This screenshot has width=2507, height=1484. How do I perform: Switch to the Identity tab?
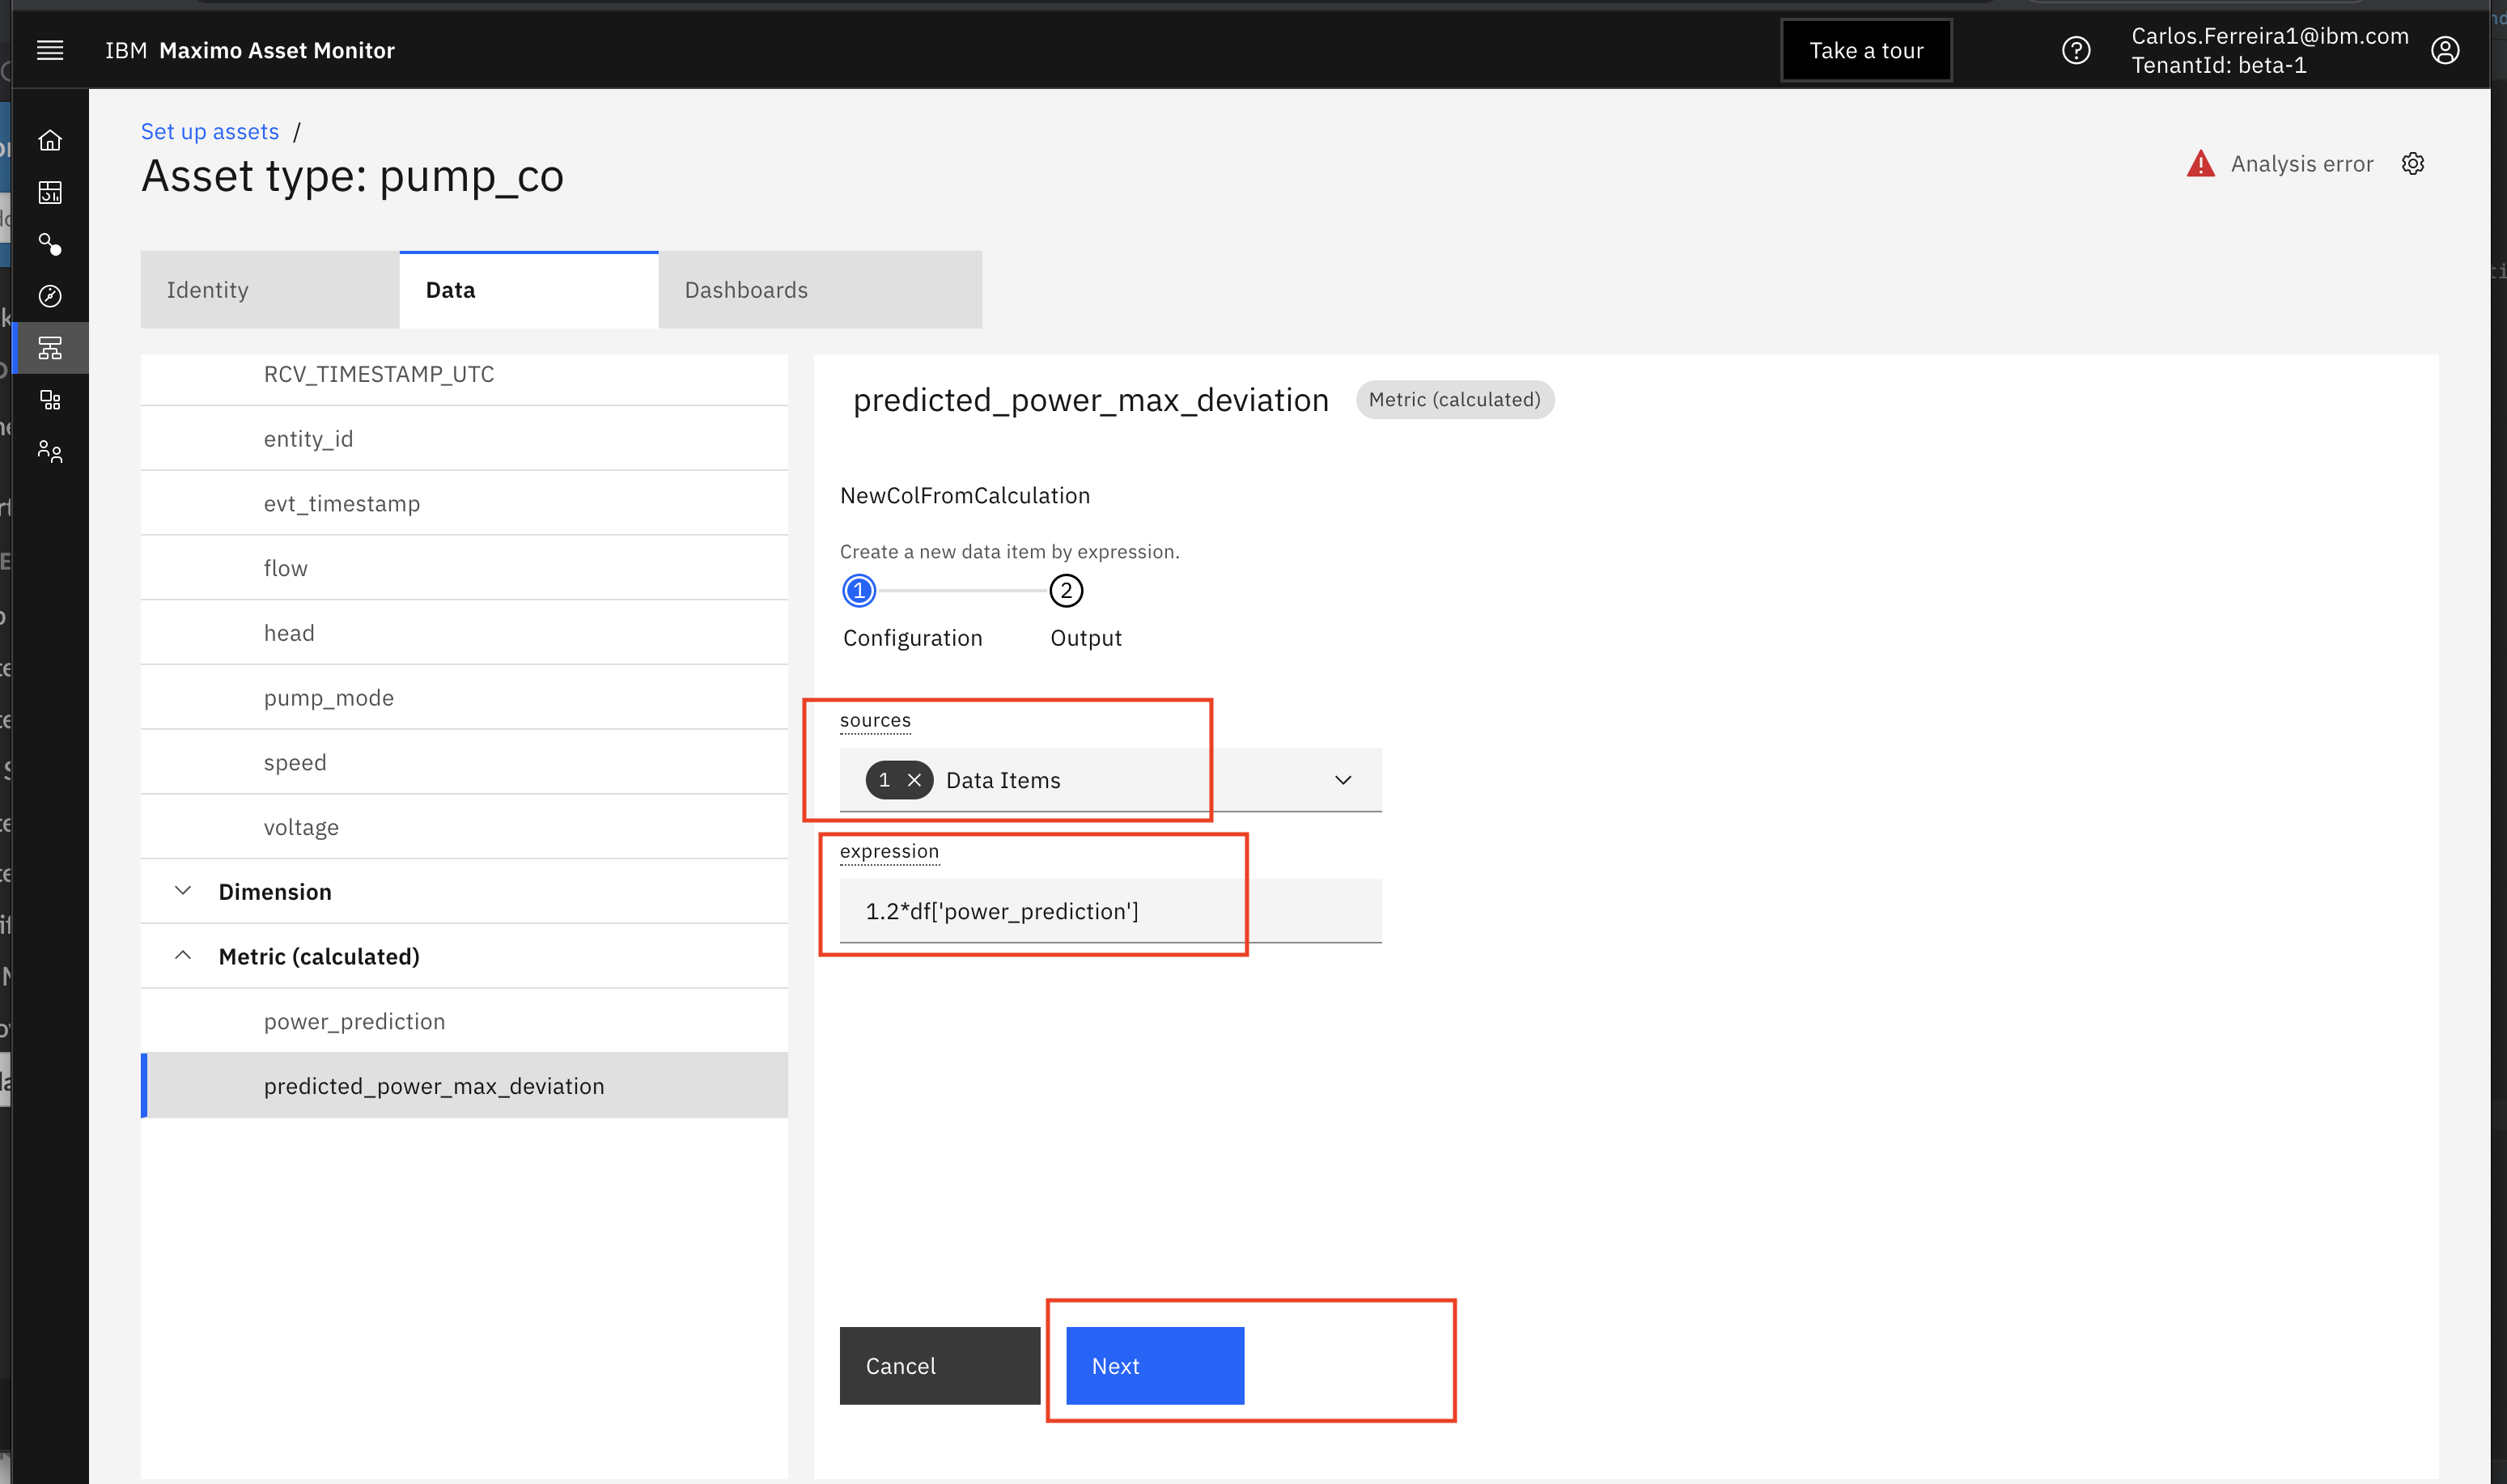pos(270,290)
